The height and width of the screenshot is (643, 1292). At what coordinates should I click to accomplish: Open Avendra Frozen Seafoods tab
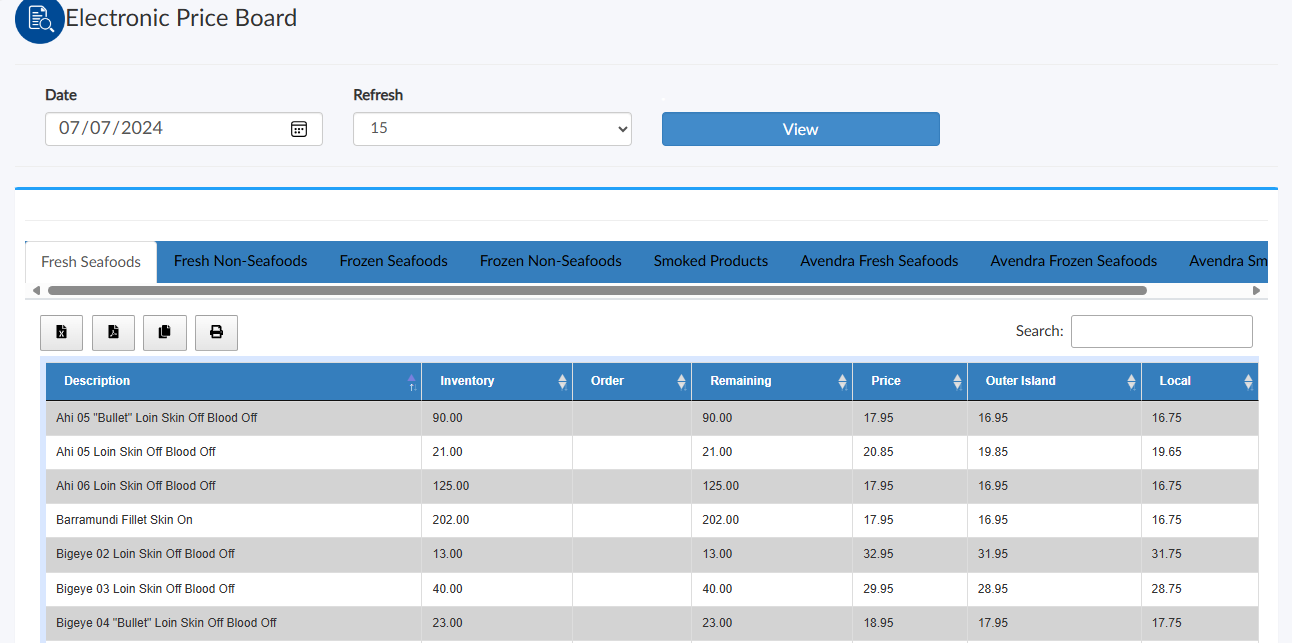coord(1073,261)
